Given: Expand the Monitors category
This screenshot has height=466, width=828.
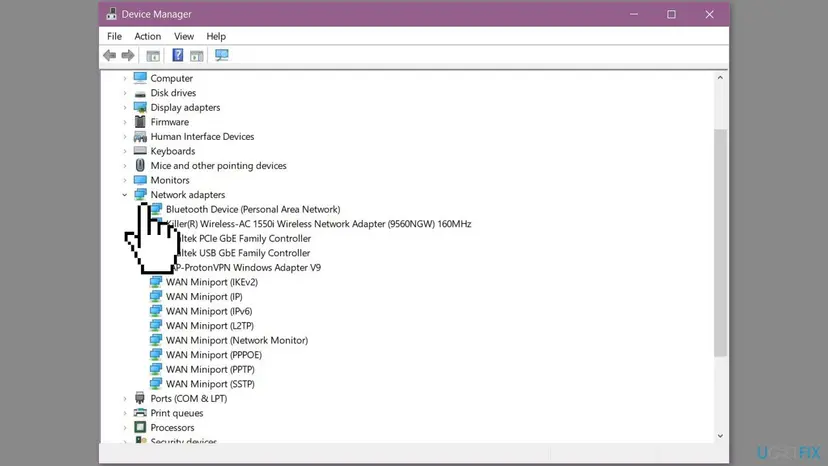Looking at the screenshot, I should pos(125,180).
